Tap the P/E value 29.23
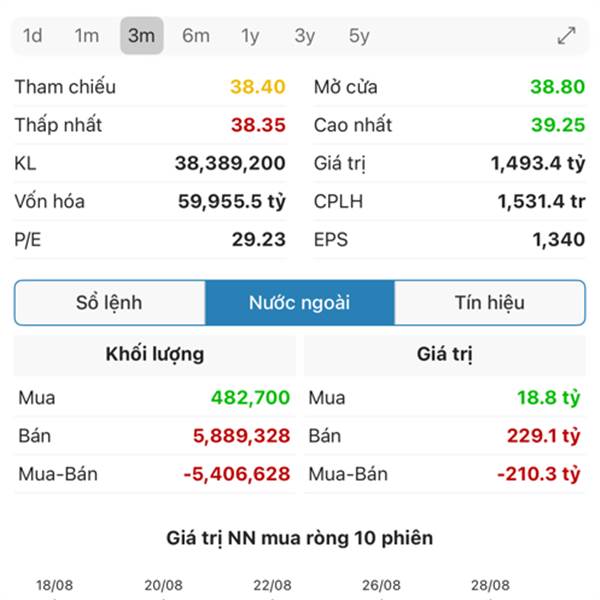600x600 pixels. pos(259,240)
